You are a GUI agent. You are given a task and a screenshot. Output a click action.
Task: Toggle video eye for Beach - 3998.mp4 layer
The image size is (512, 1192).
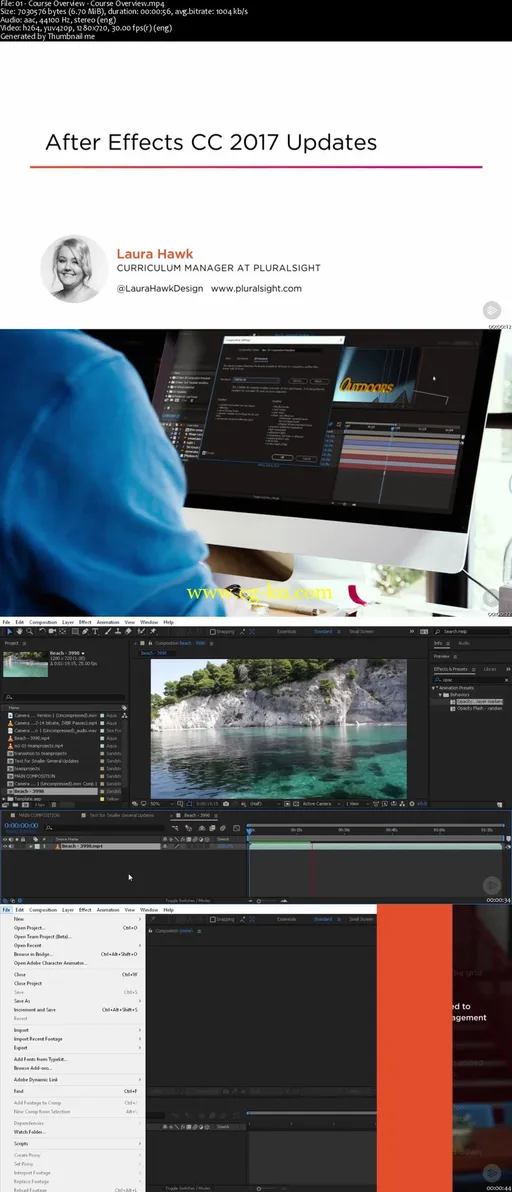coord(5,846)
